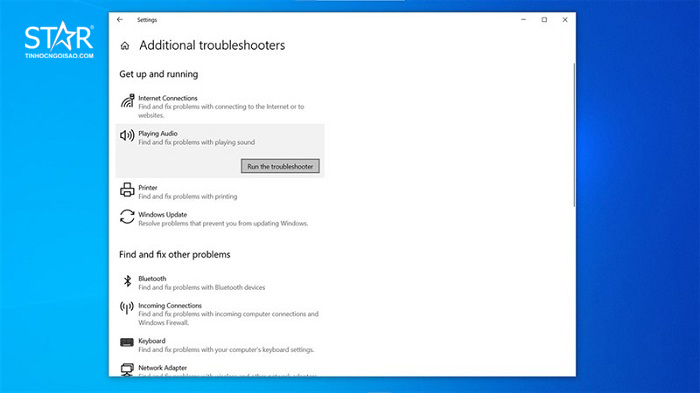Image resolution: width=700 pixels, height=393 pixels.
Task: Open the Network Adapter troubleshooter entry
Action: [x=220, y=370]
